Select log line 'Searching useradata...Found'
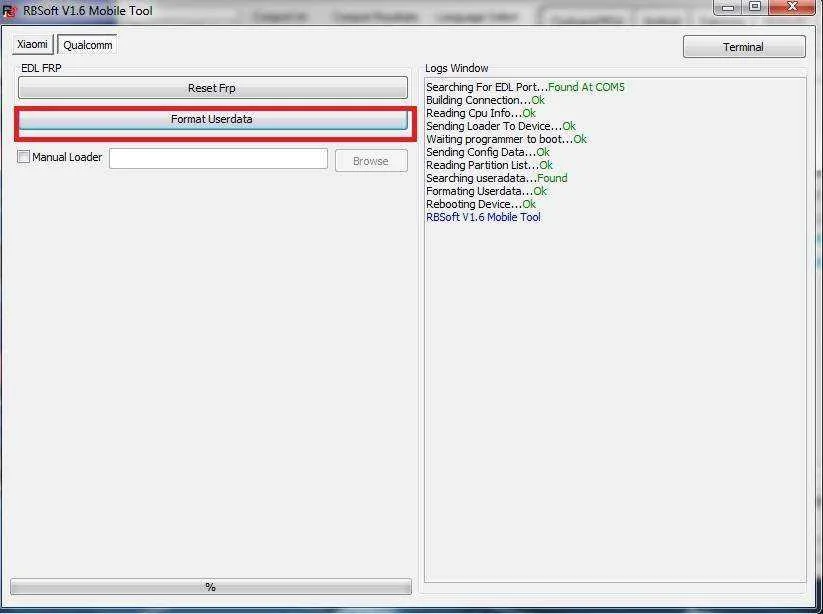Screen dimensions: 823x614 (497, 178)
